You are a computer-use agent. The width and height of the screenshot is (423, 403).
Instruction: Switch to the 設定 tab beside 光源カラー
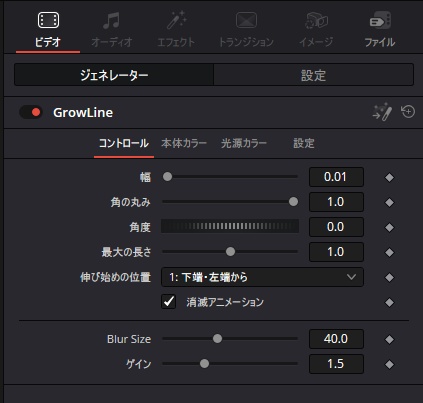point(304,143)
